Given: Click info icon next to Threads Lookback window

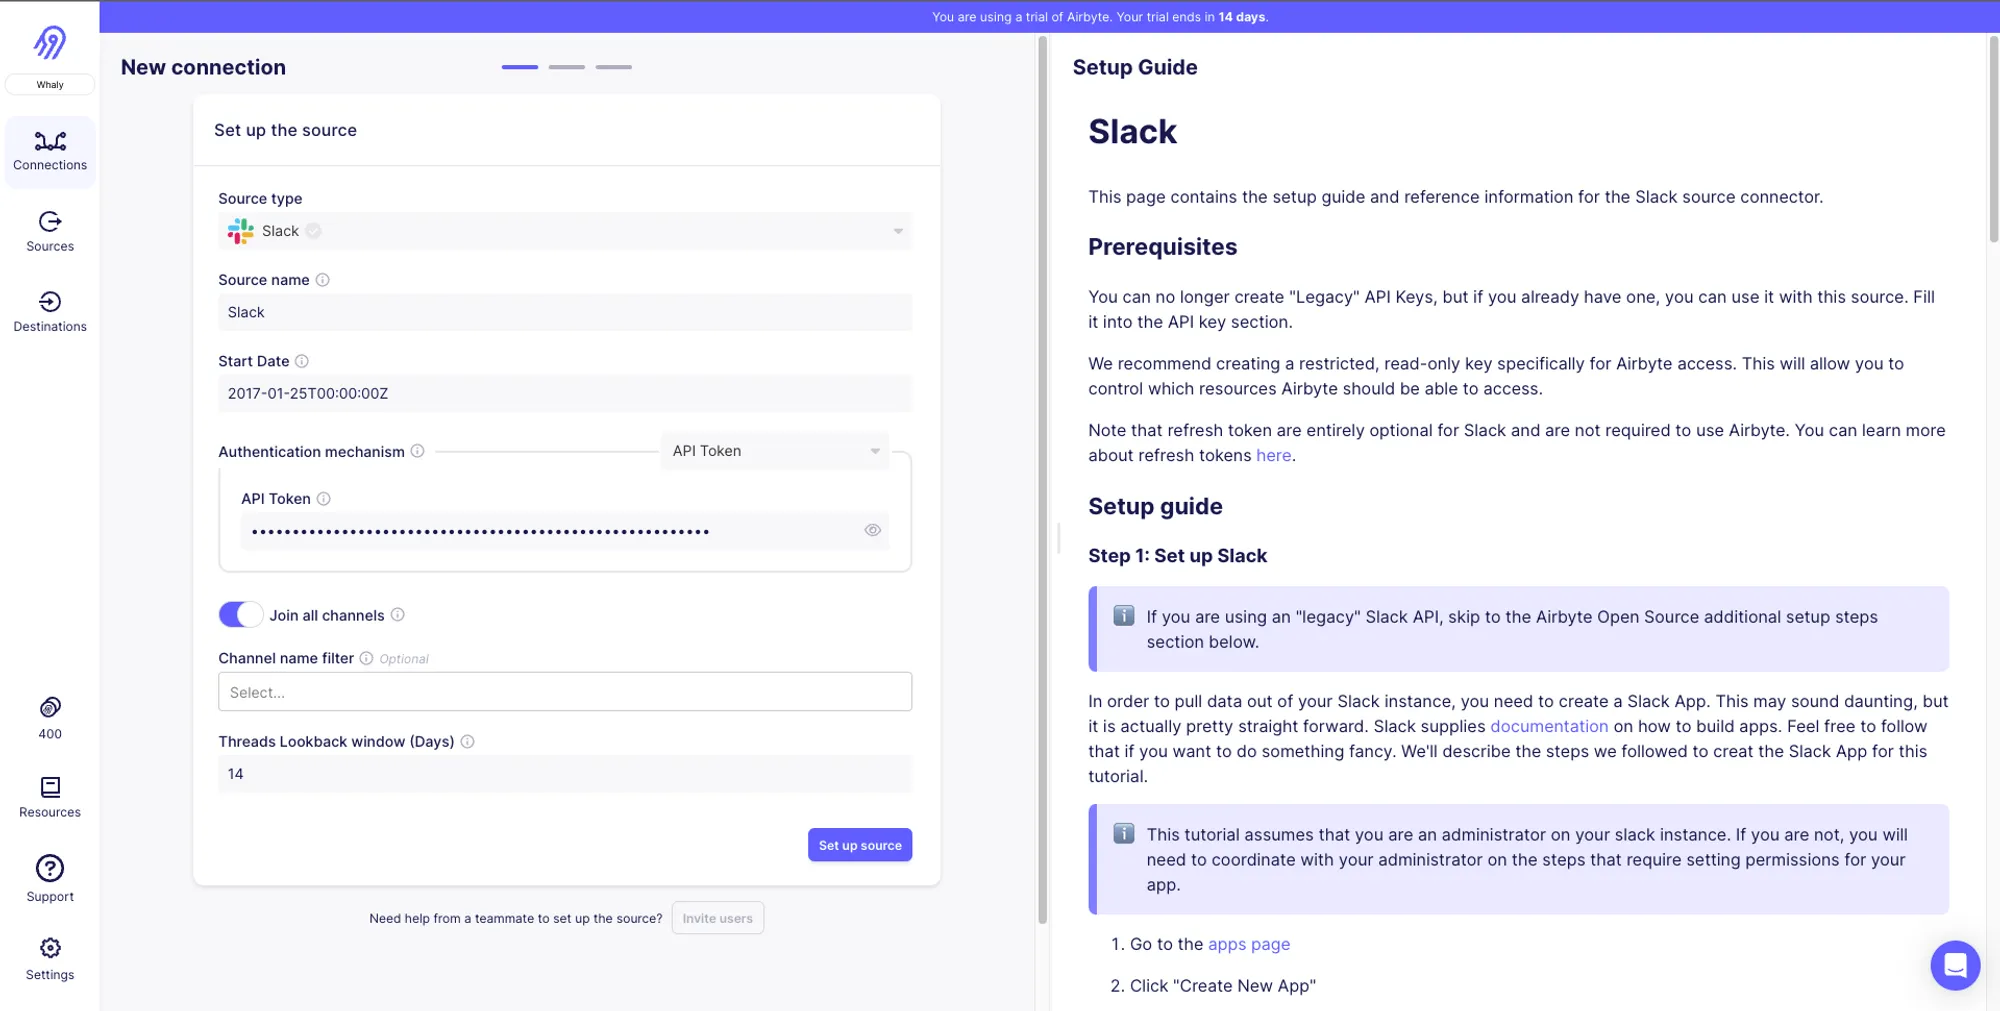Looking at the screenshot, I should [x=468, y=741].
